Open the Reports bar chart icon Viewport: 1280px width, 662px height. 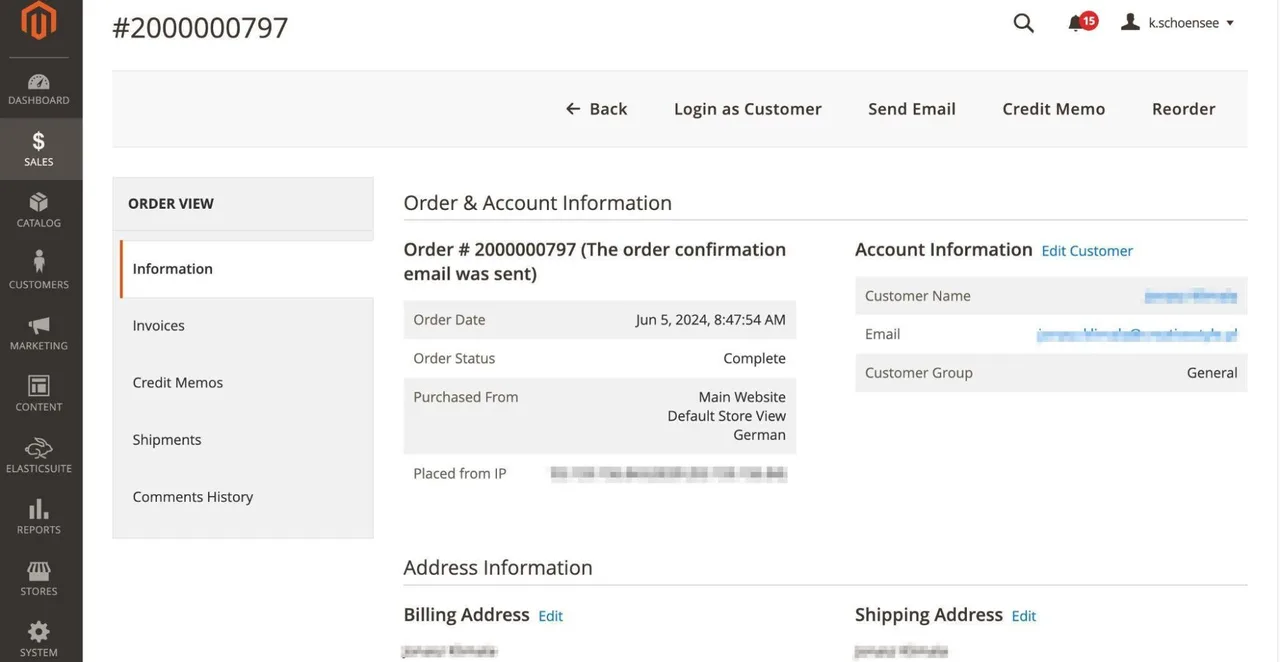point(39,509)
